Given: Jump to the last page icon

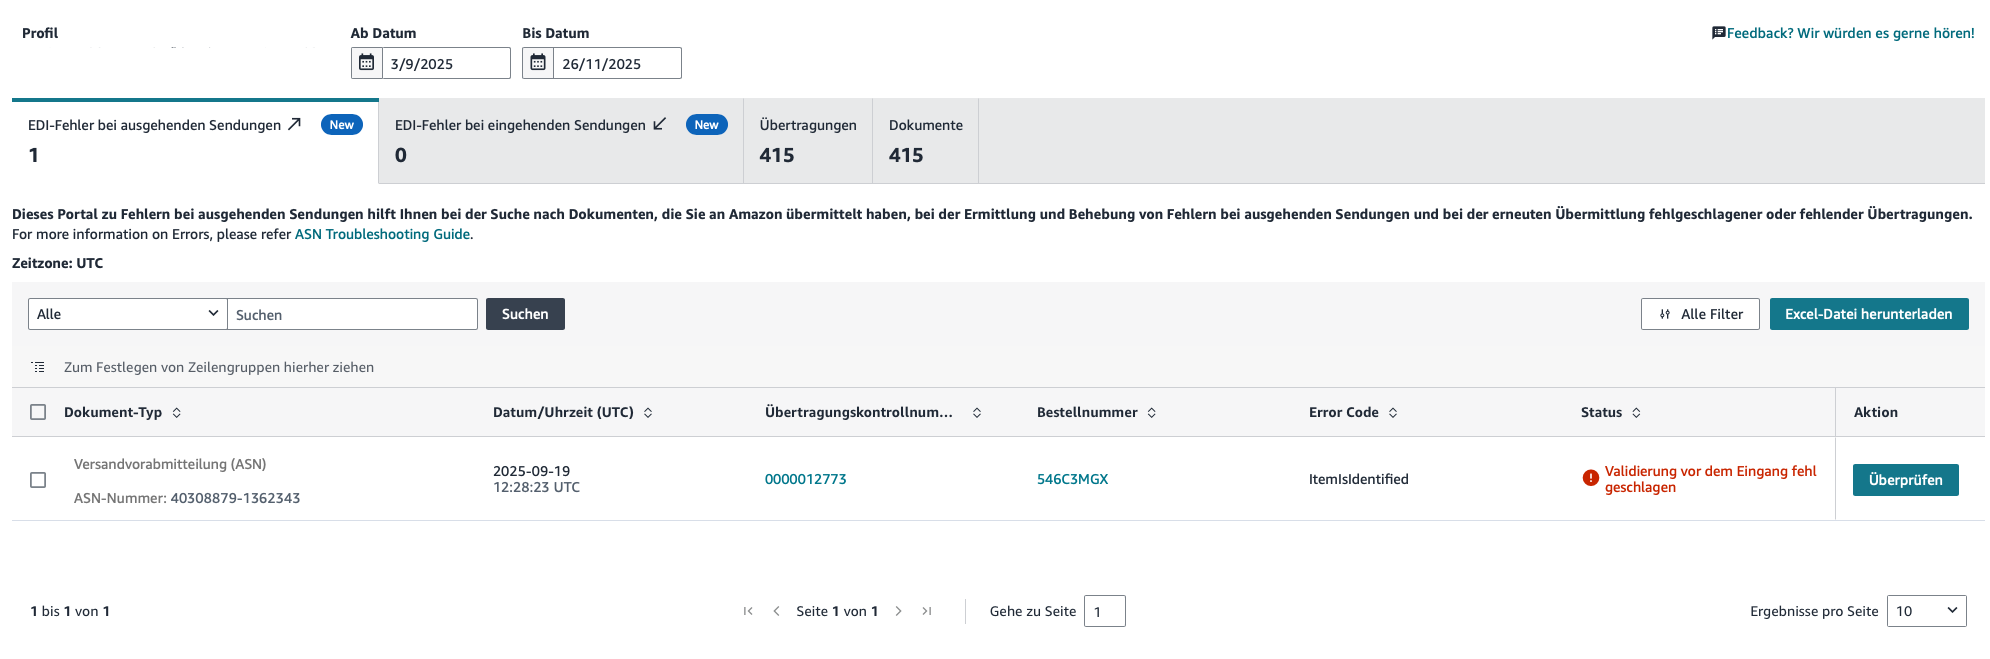Looking at the screenshot, I should (927, 611).
